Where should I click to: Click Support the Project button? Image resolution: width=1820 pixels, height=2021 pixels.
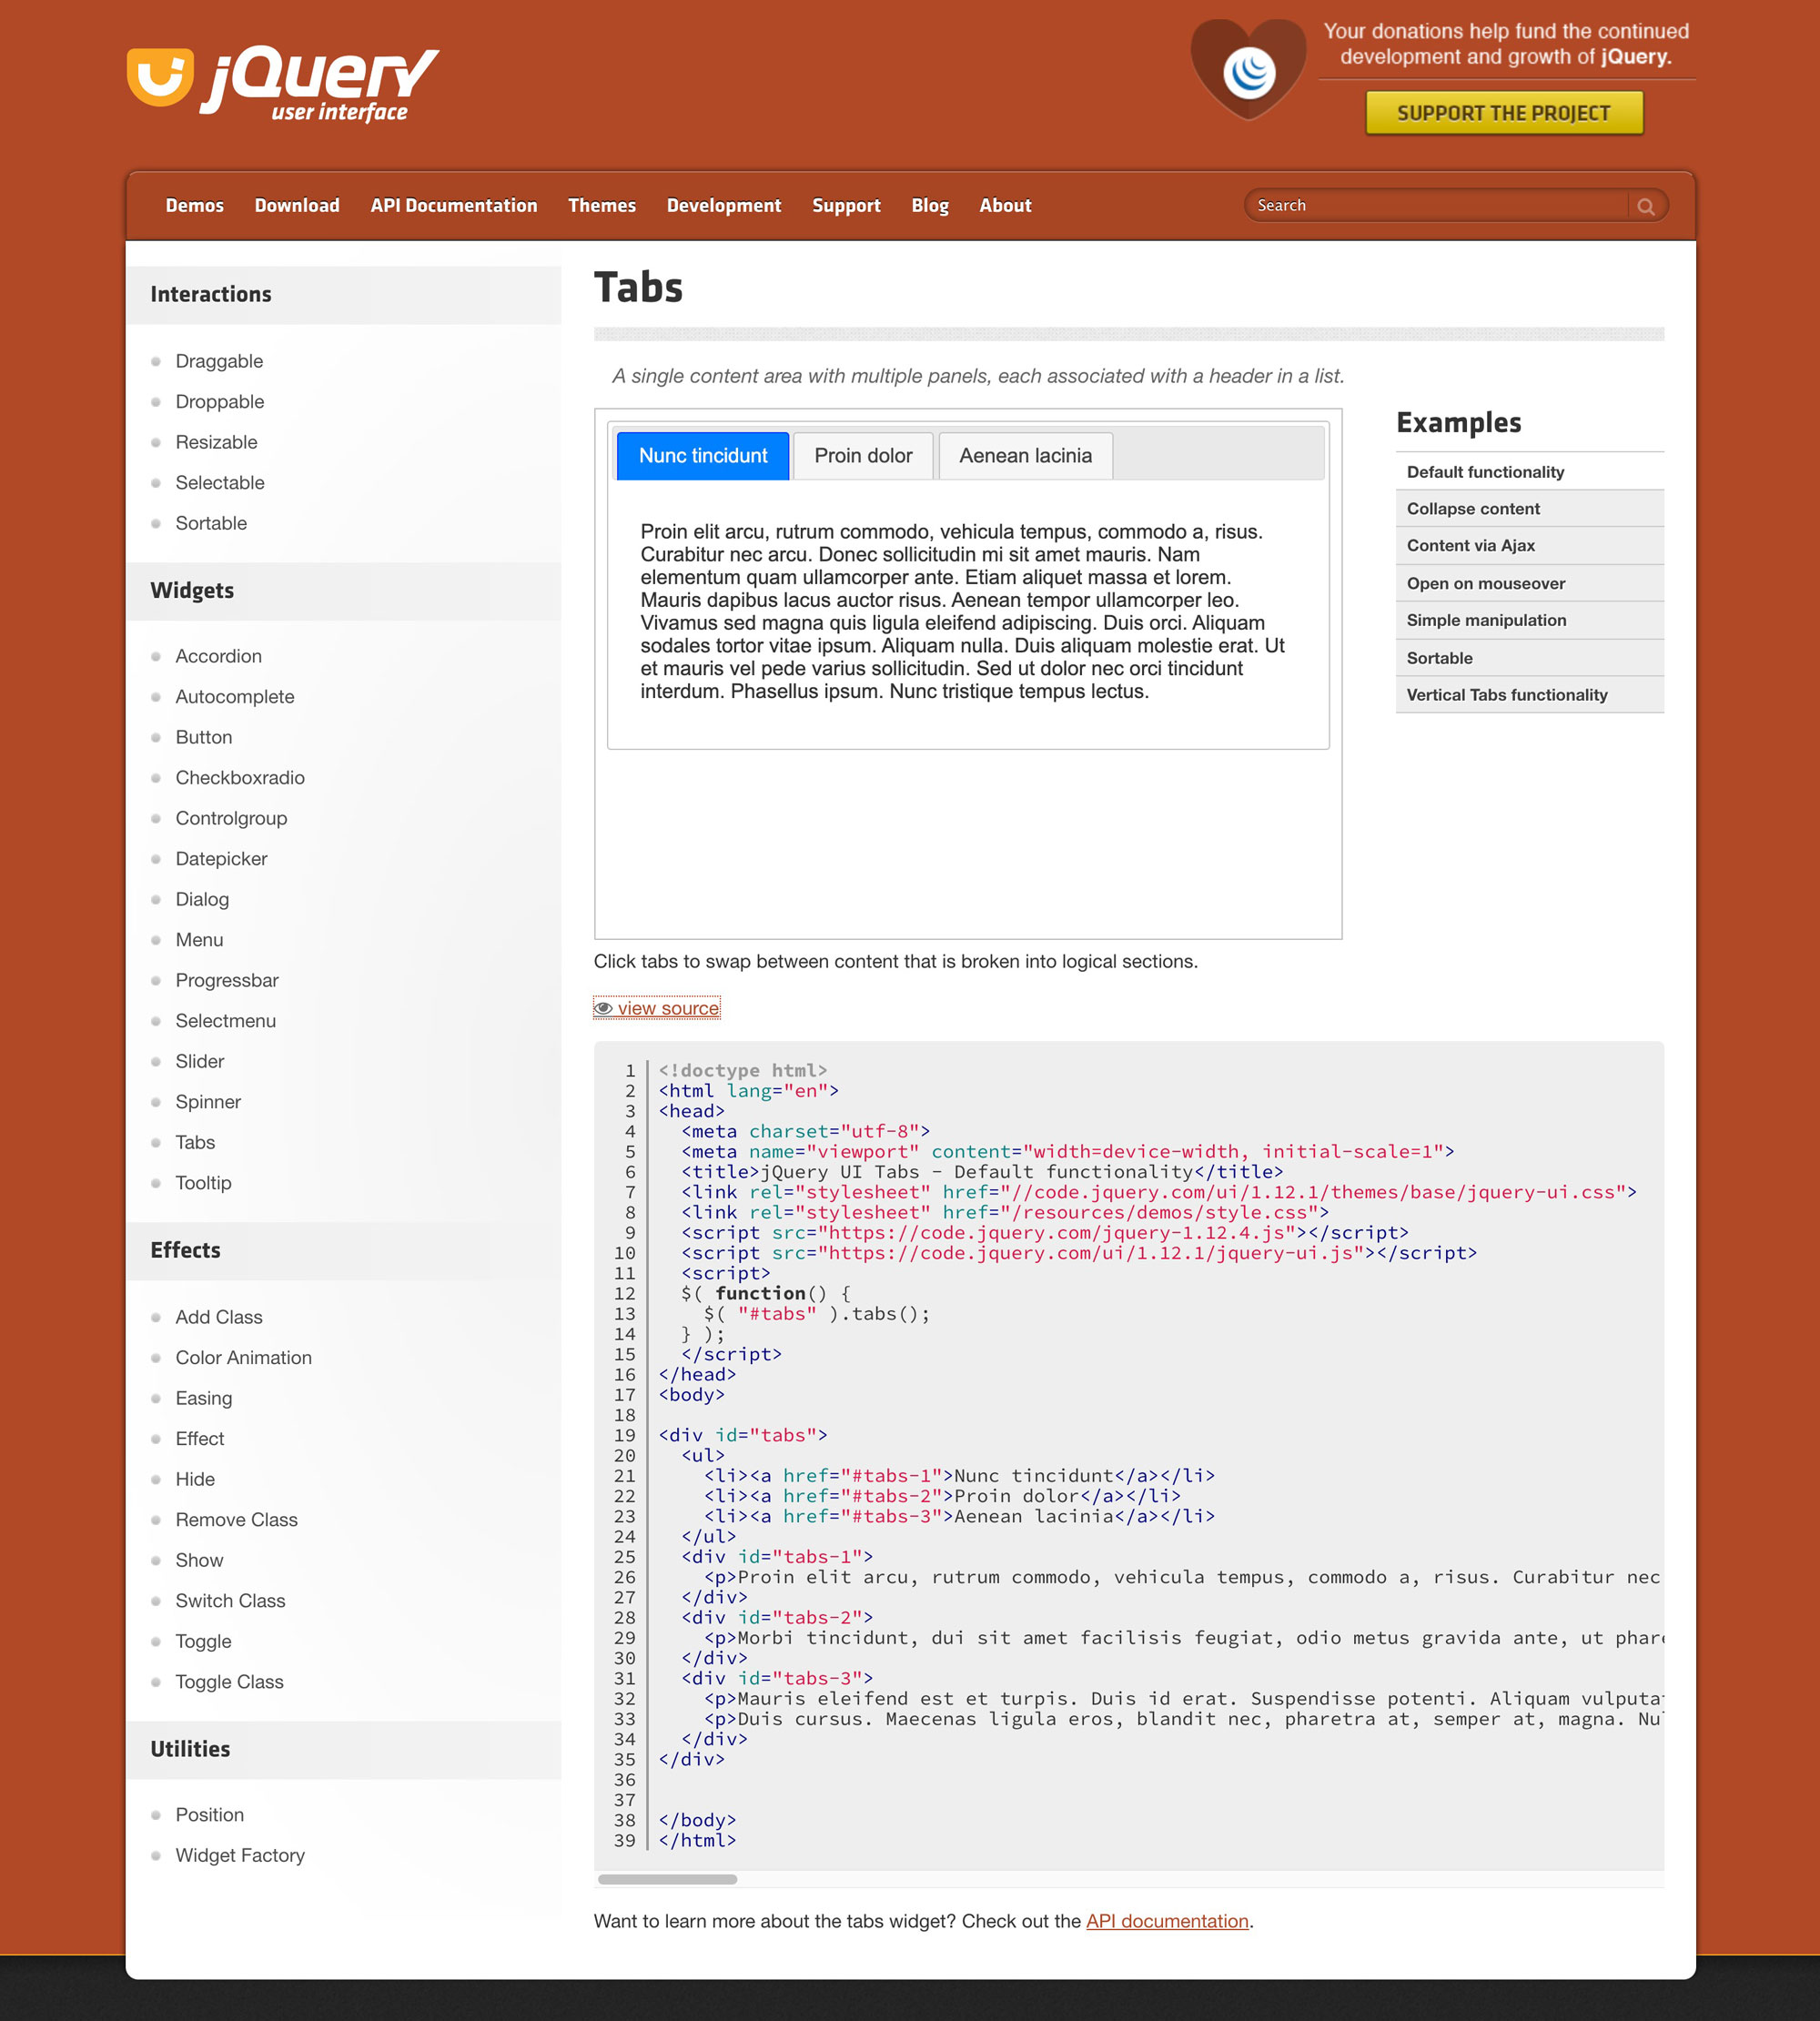1504,113
